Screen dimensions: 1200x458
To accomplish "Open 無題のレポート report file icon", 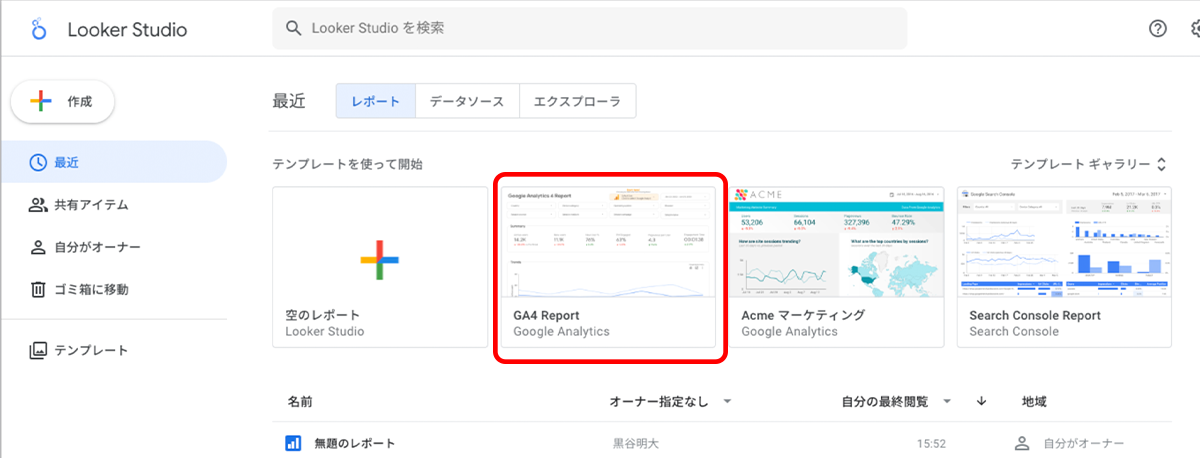I will [x=294, y=443].
